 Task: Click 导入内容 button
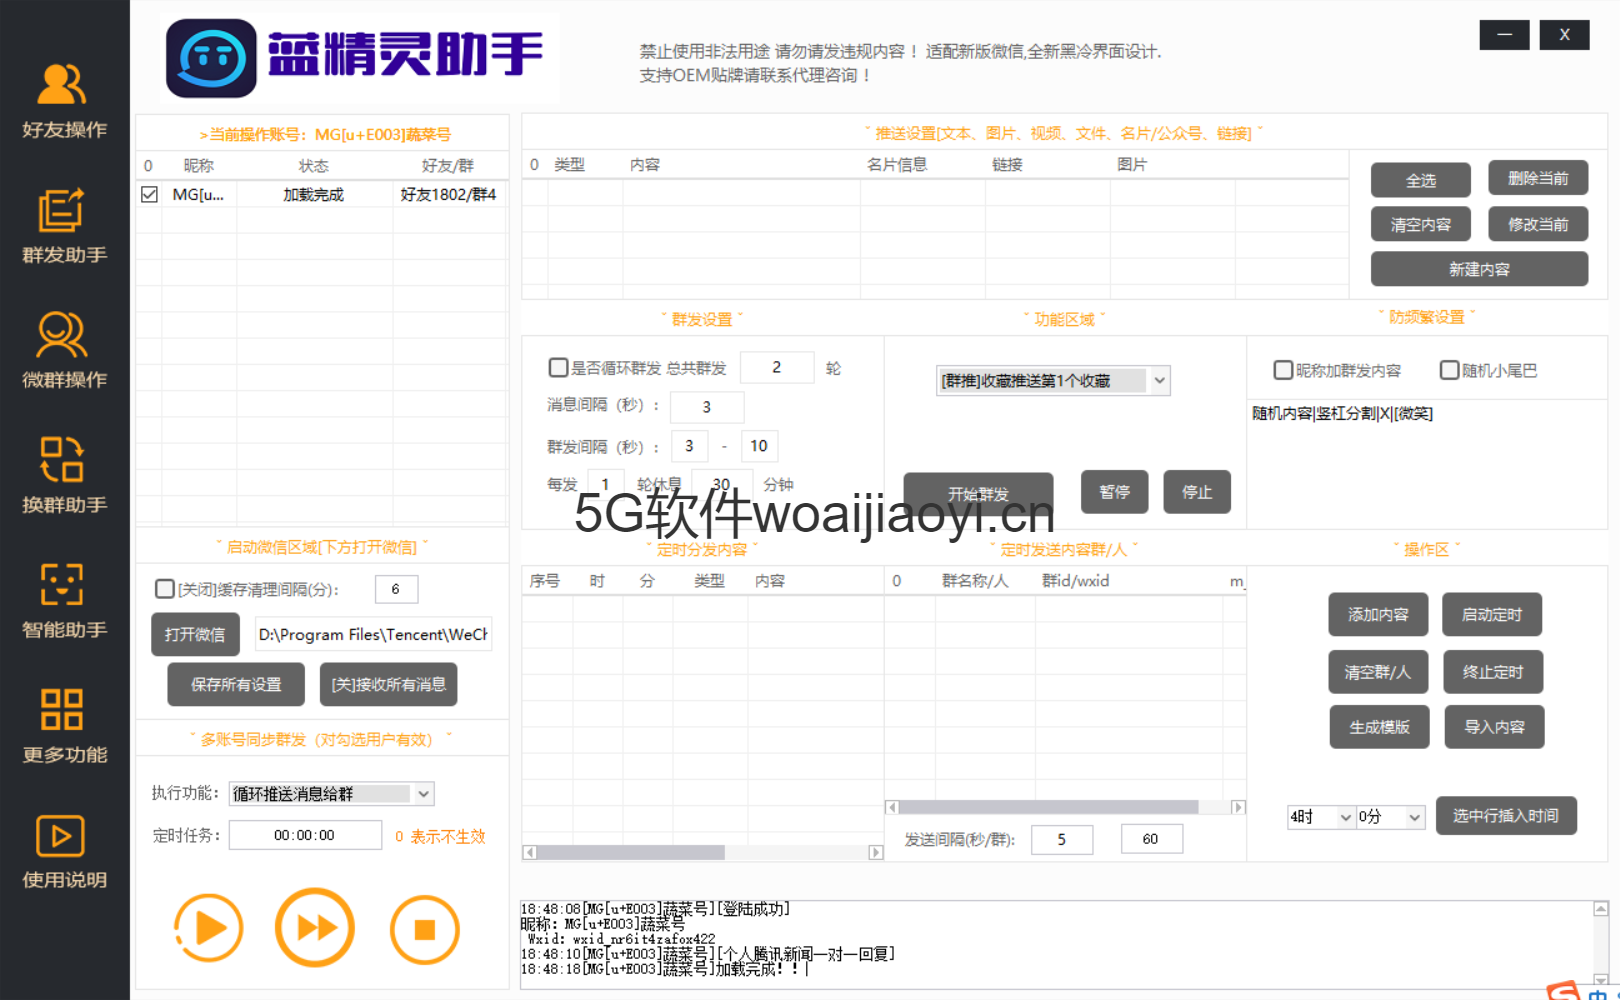pos(1494,727)
